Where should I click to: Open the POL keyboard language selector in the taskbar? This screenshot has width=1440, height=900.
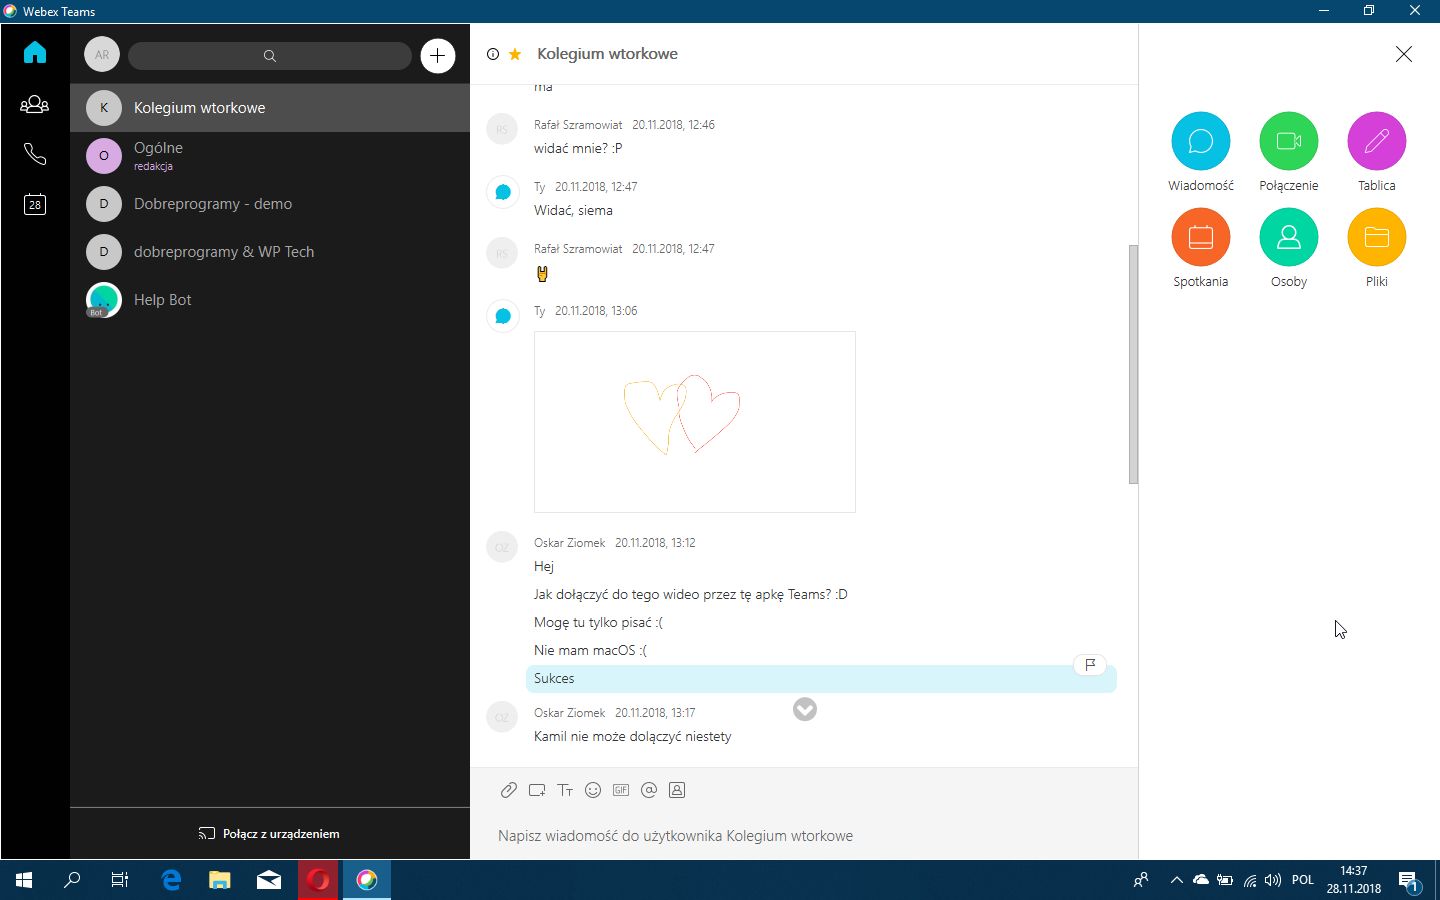pyautogui.click(x=1302, y=880)
